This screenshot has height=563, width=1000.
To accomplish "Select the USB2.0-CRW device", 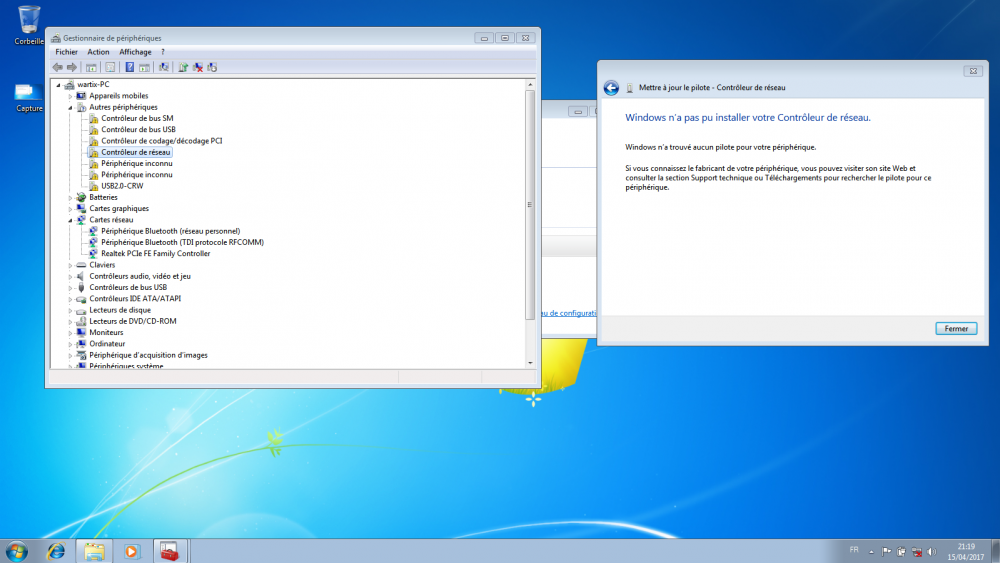I will tap(122, 186).
